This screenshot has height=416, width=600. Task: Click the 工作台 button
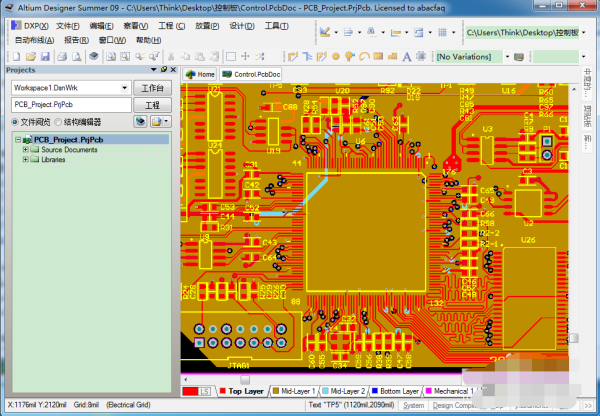click(x=152, y=88)
